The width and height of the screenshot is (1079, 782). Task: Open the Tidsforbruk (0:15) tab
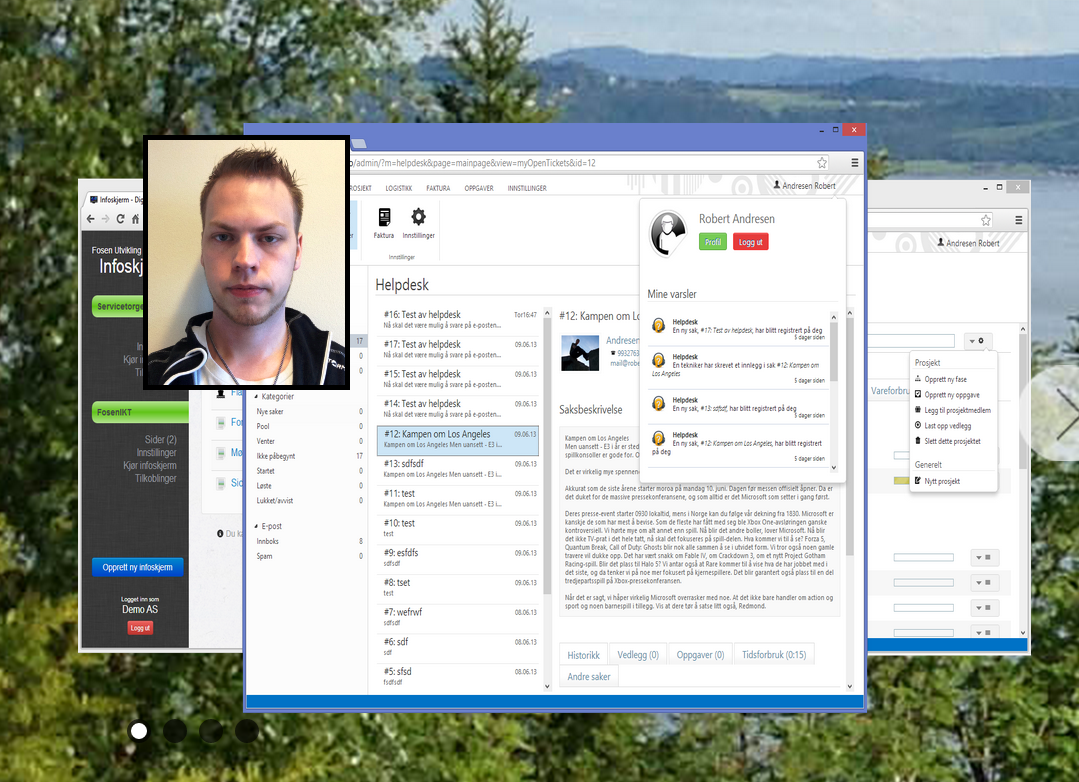pos(773,655)
